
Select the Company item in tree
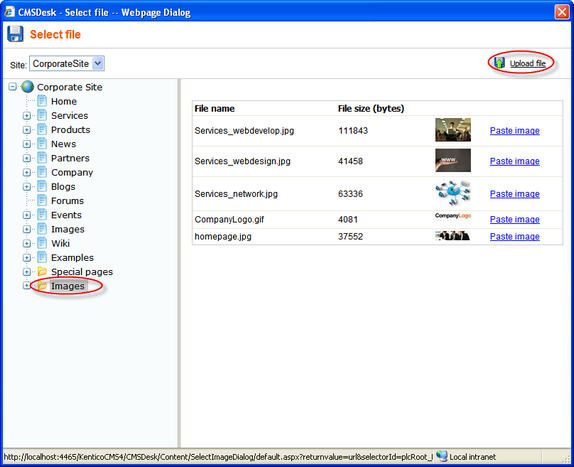tap(72, 172)
